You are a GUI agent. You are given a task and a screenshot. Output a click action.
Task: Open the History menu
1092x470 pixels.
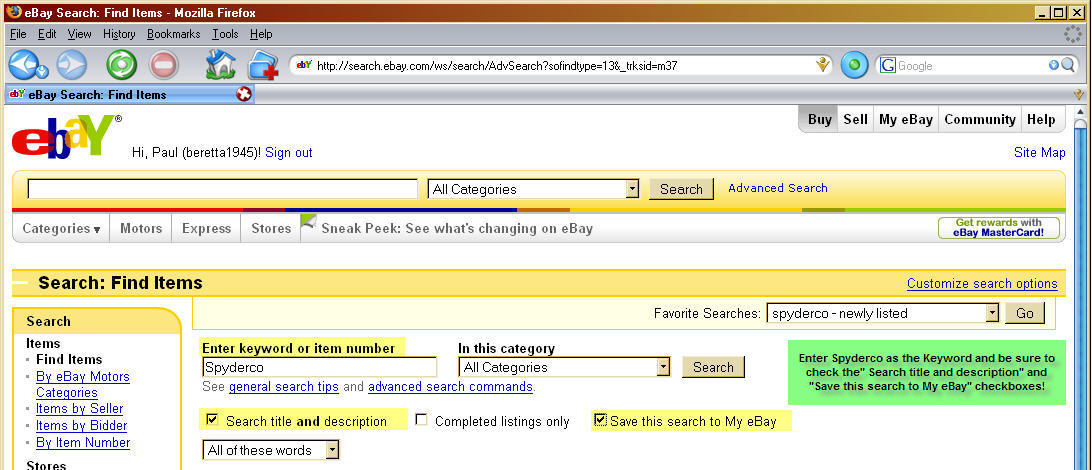119,33
